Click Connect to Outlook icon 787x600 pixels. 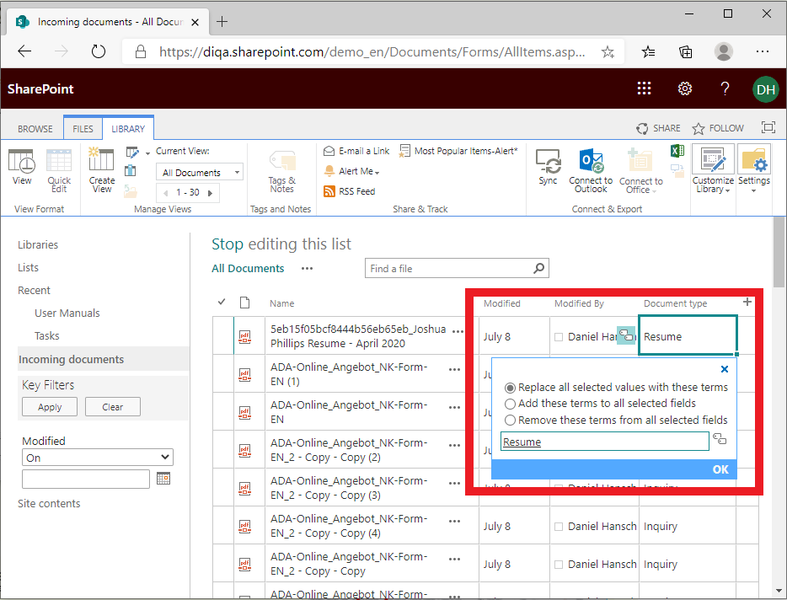pyautogui.click(x=590, y=162)
